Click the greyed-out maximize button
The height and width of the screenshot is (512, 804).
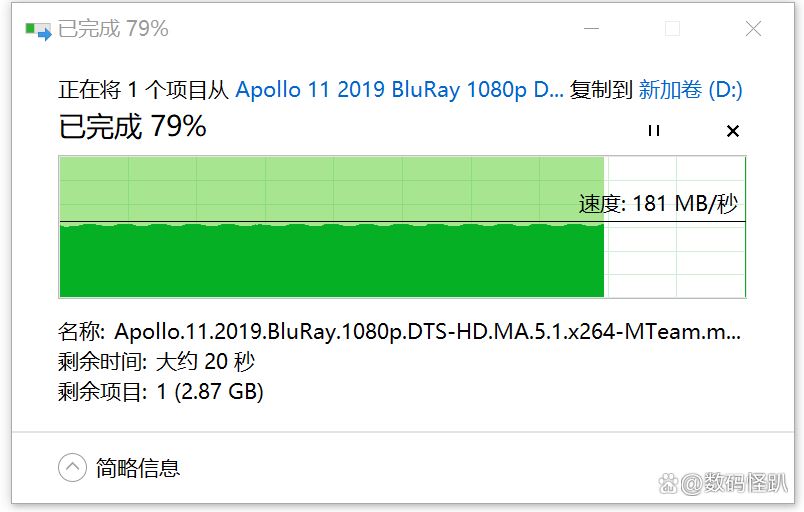point(672,29)
